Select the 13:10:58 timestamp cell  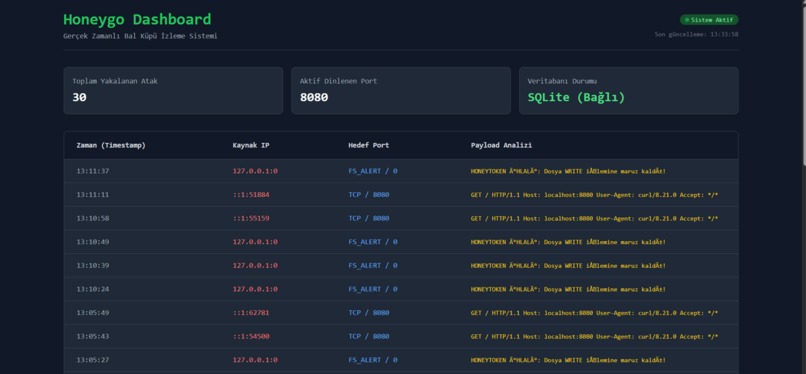point(93,218)
